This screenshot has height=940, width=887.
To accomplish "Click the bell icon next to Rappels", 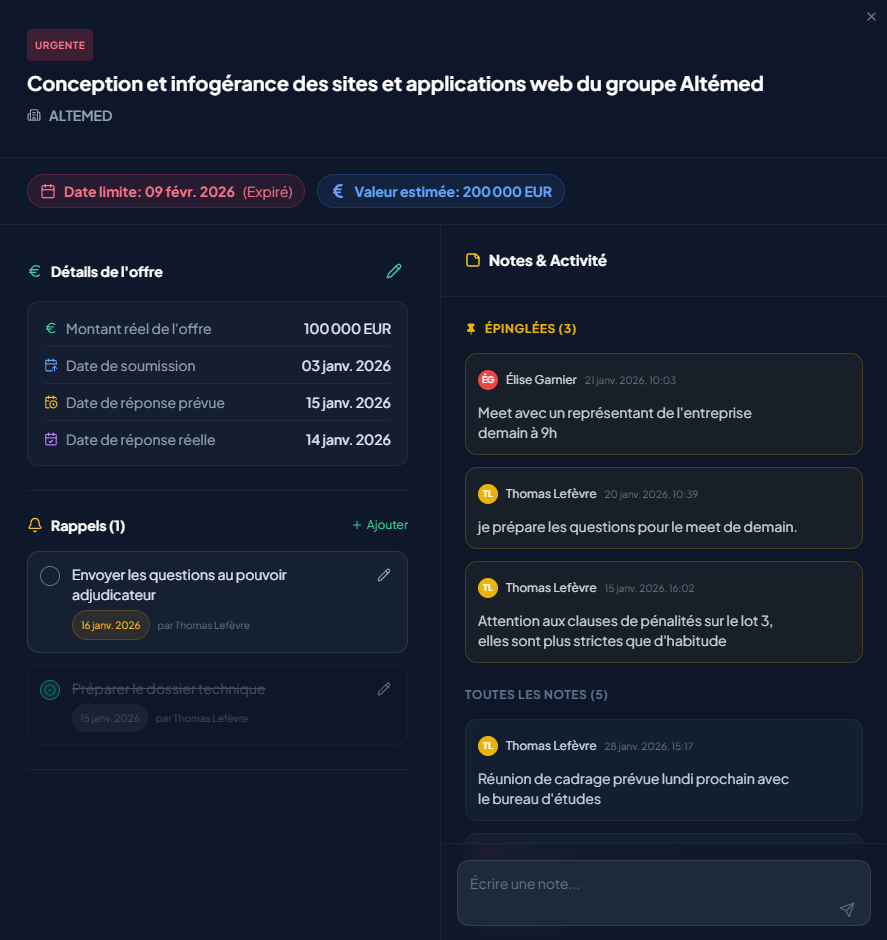I will (x=35, y=525).
